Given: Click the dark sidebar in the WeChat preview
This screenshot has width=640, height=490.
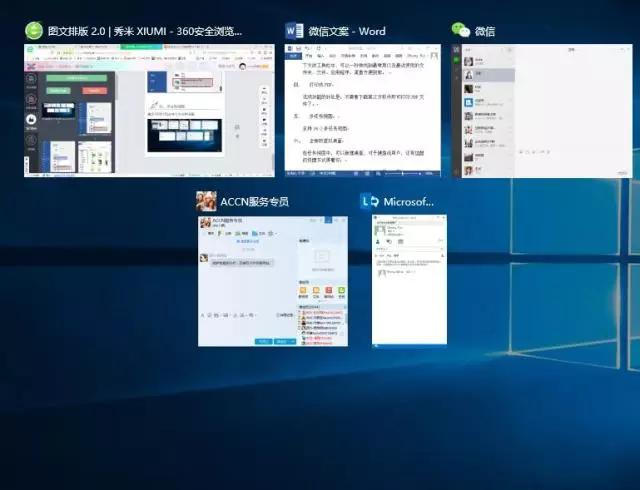Looking at the screenshot, I should point(457,110).
